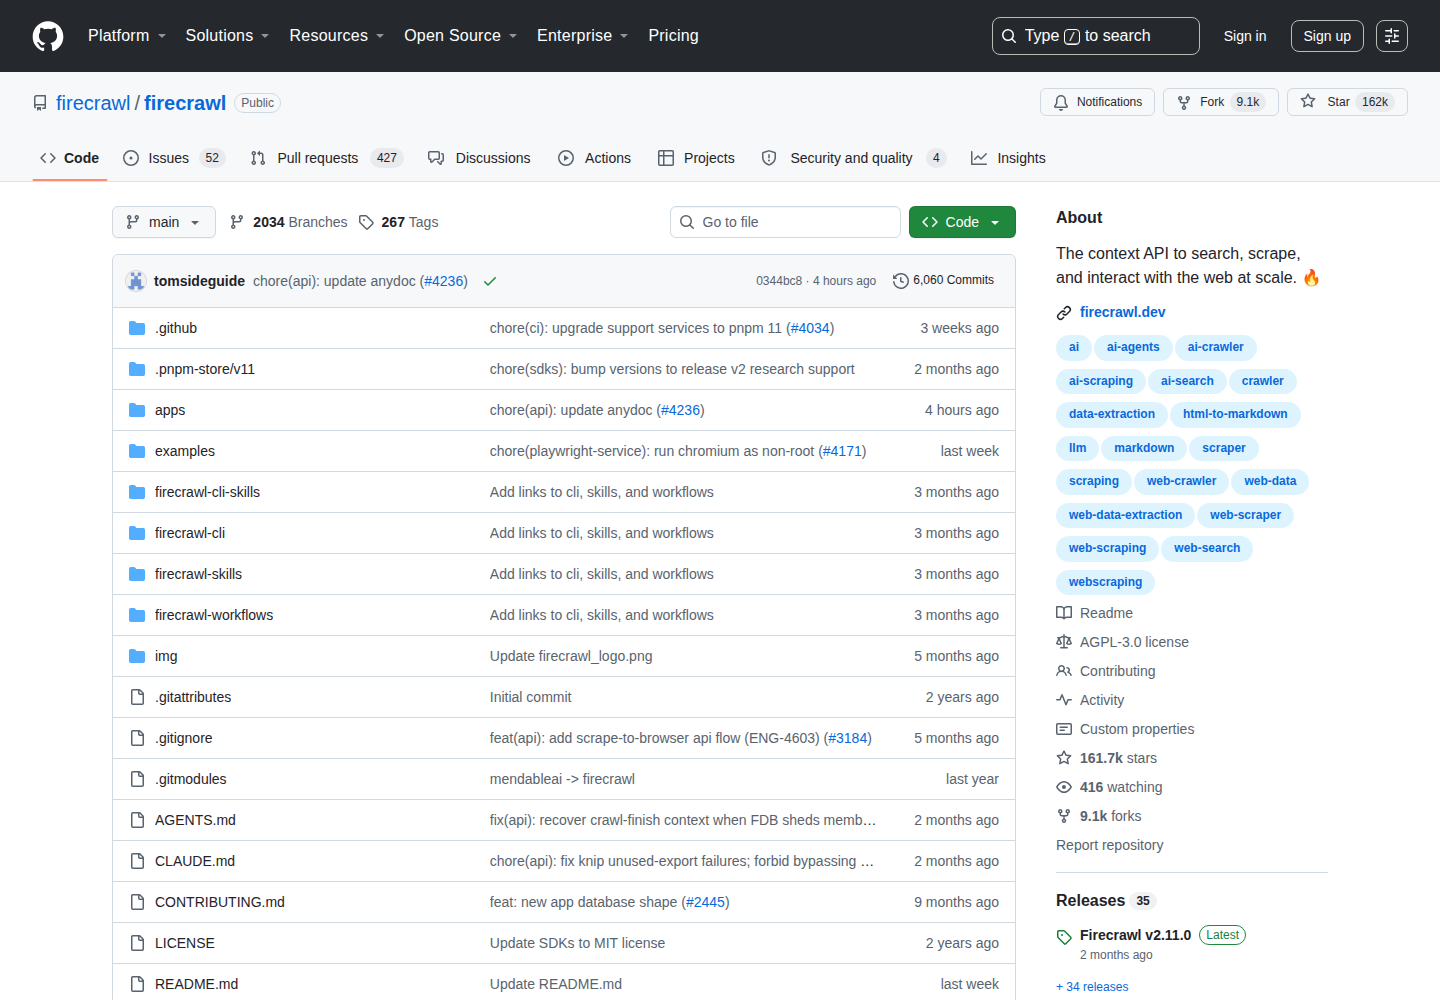Viewport: 1440px width, 1000px height.
Task: Open the main branch selector dropdown
Action: [x=164, y=222]
